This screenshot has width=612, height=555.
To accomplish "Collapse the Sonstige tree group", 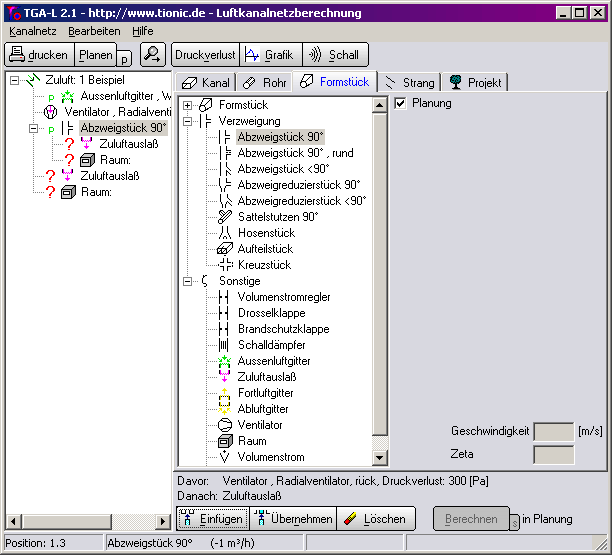I will [x=187, y=281].
